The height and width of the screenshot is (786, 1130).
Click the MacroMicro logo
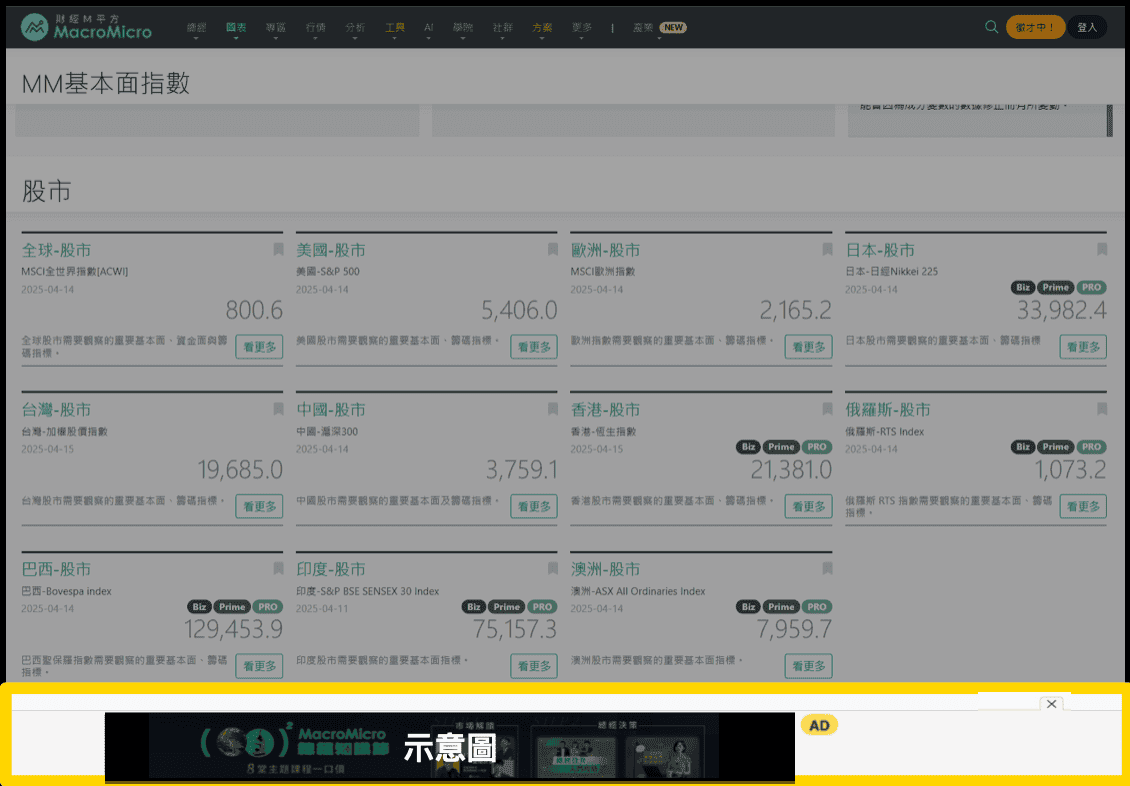pyautogui.click(x=86, y=27)
